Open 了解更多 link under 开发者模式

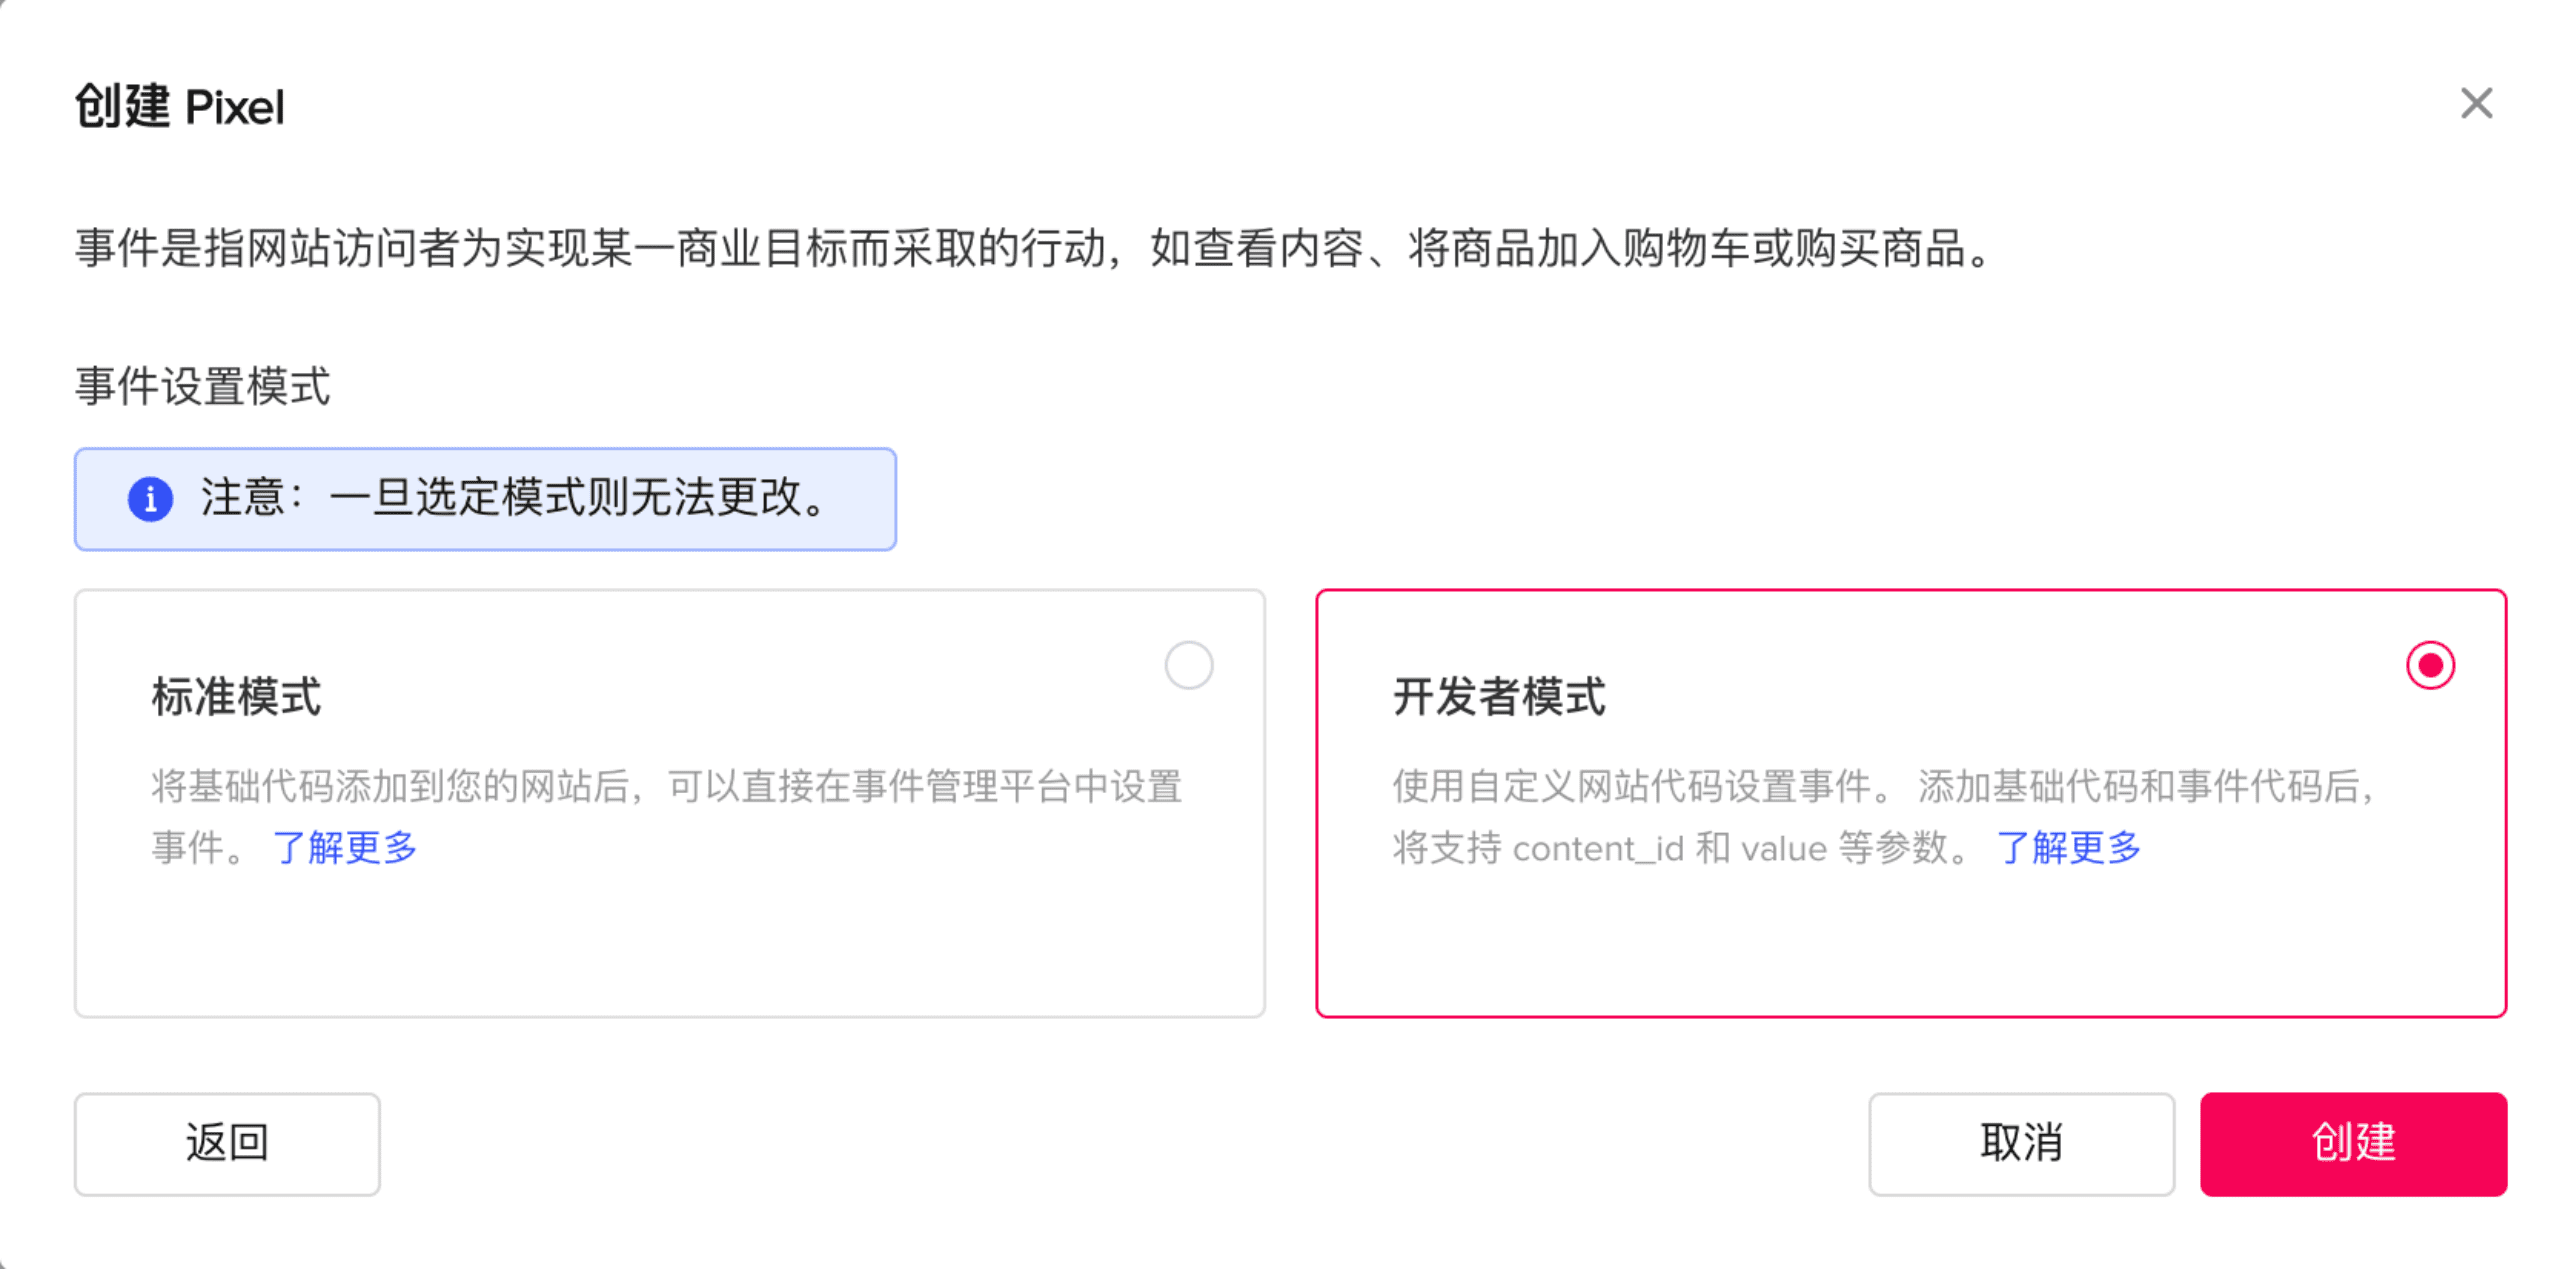[2068, 847]
